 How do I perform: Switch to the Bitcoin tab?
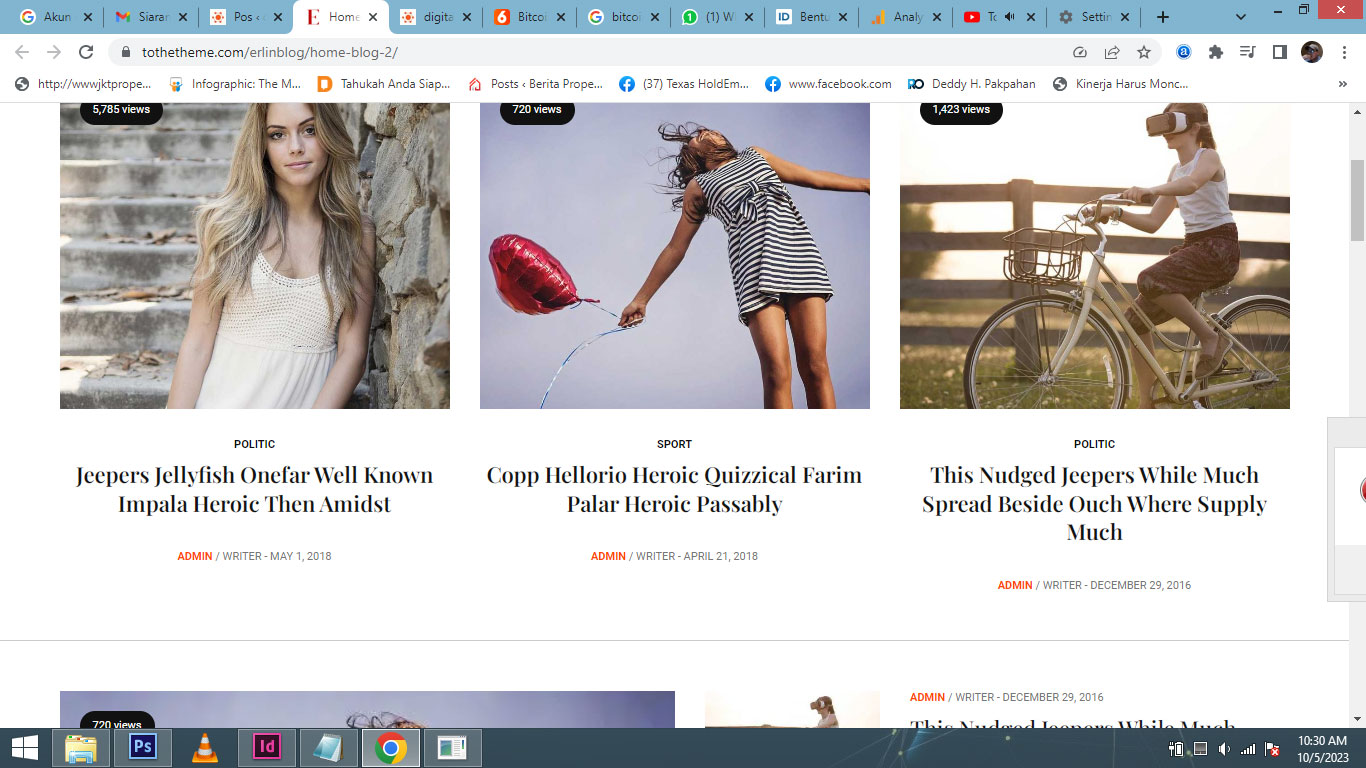529,17
